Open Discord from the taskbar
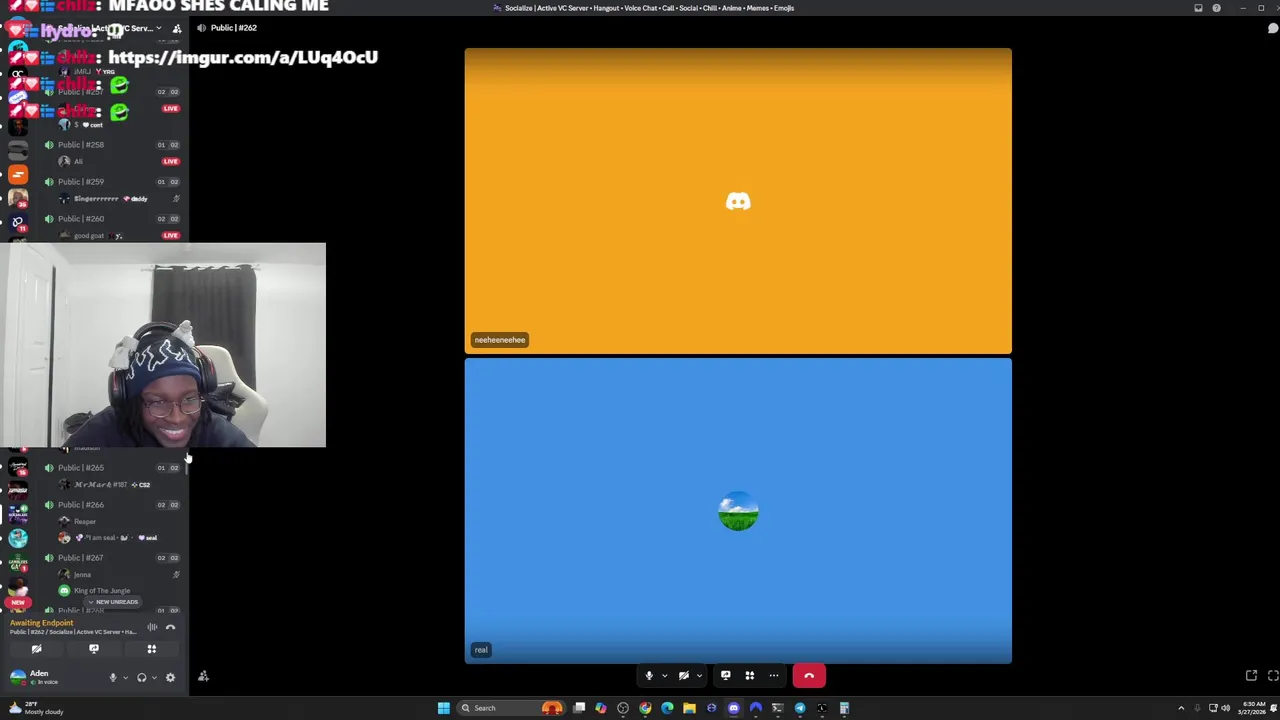 [x=734, y=708]
